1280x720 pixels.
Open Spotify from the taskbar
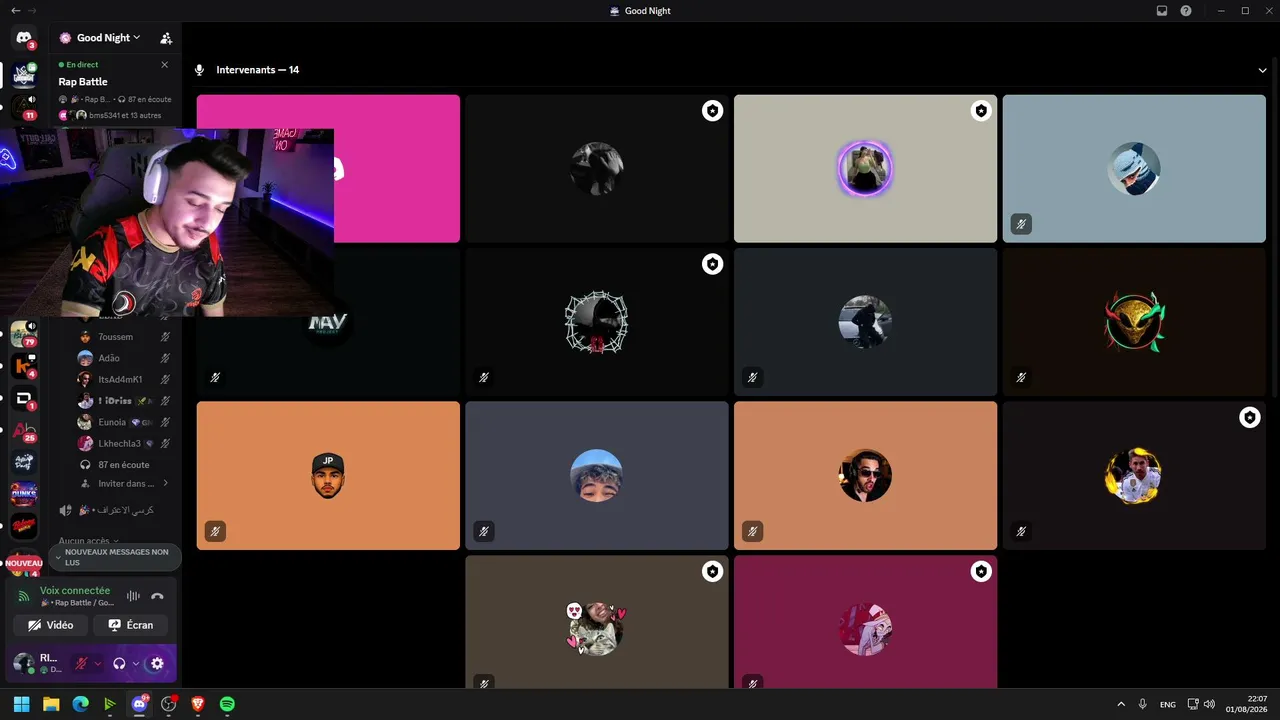pyautogui.click(x=227, y=704)
